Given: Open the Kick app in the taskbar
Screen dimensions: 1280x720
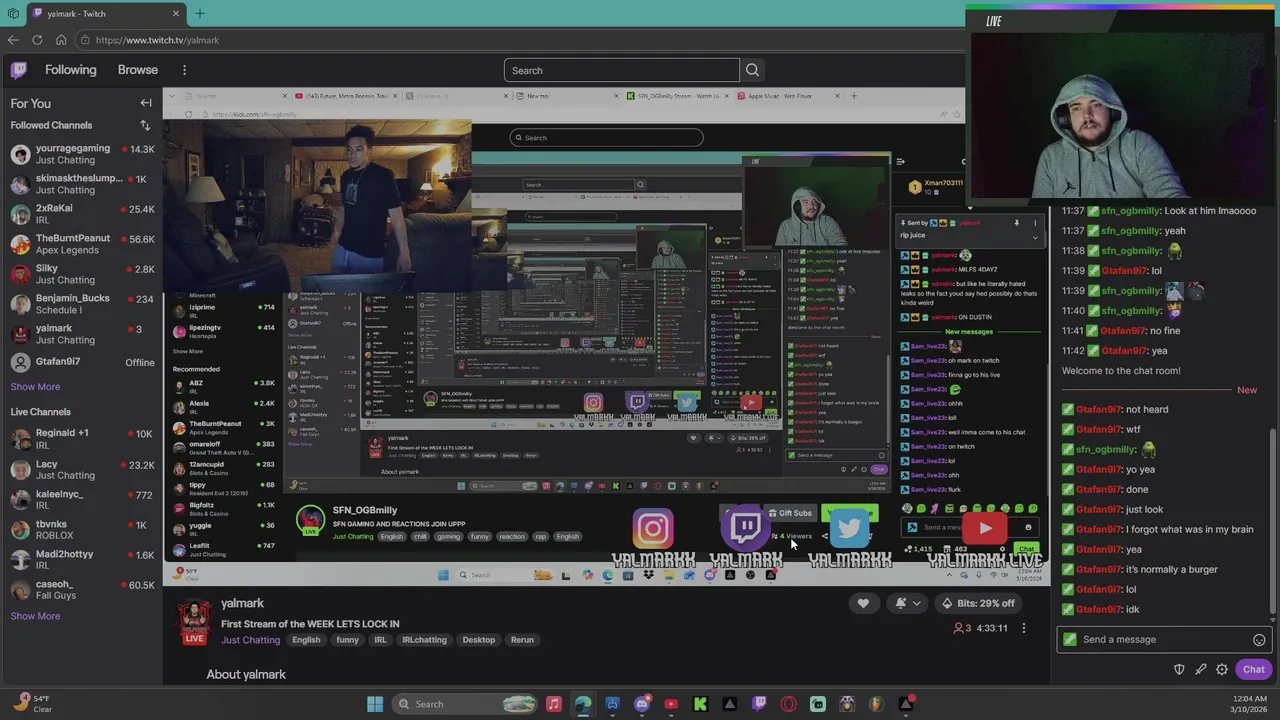Looking at the screenshot, I should click(x=700, y=704).
